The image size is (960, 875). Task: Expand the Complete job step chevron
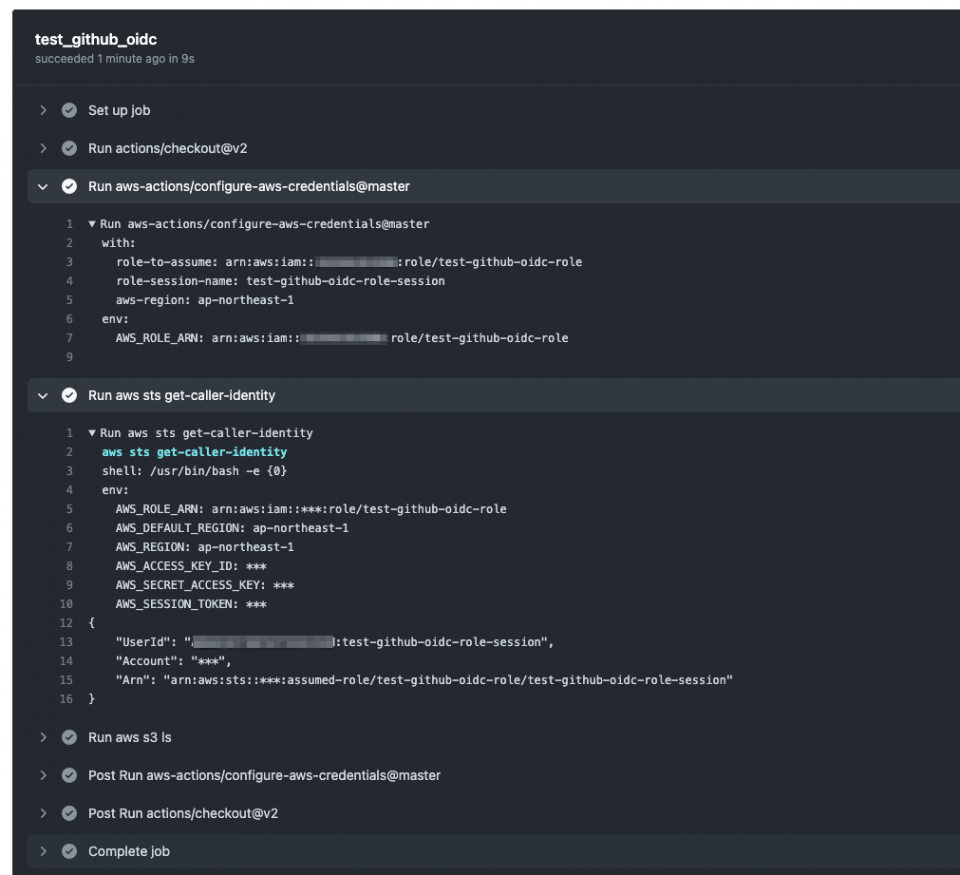coord(43,851)
